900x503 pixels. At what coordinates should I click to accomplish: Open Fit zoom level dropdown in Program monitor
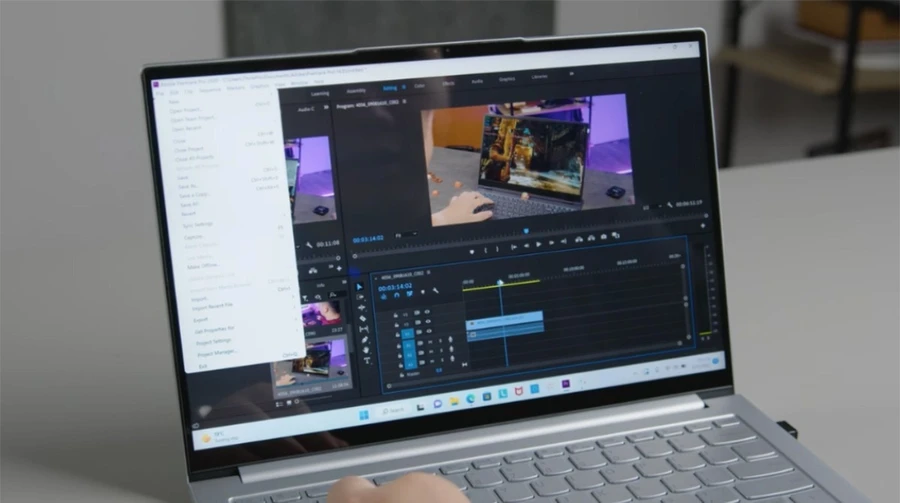tap(406, 235)
